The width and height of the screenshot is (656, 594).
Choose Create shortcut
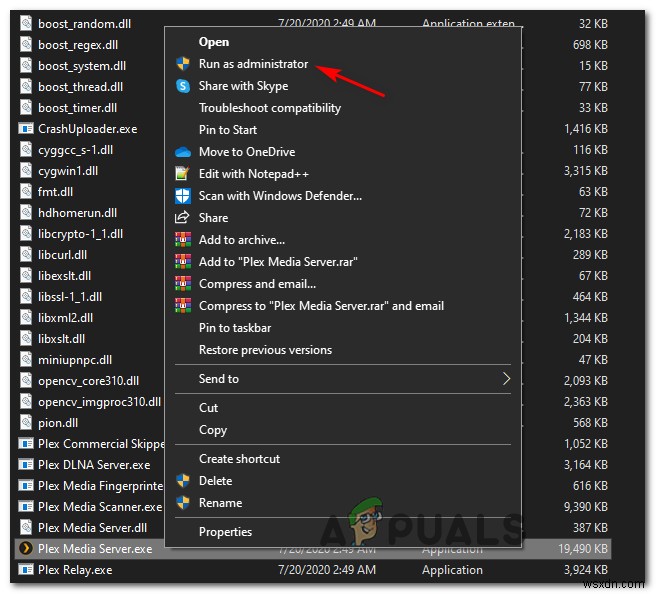(x=239, y=458)
